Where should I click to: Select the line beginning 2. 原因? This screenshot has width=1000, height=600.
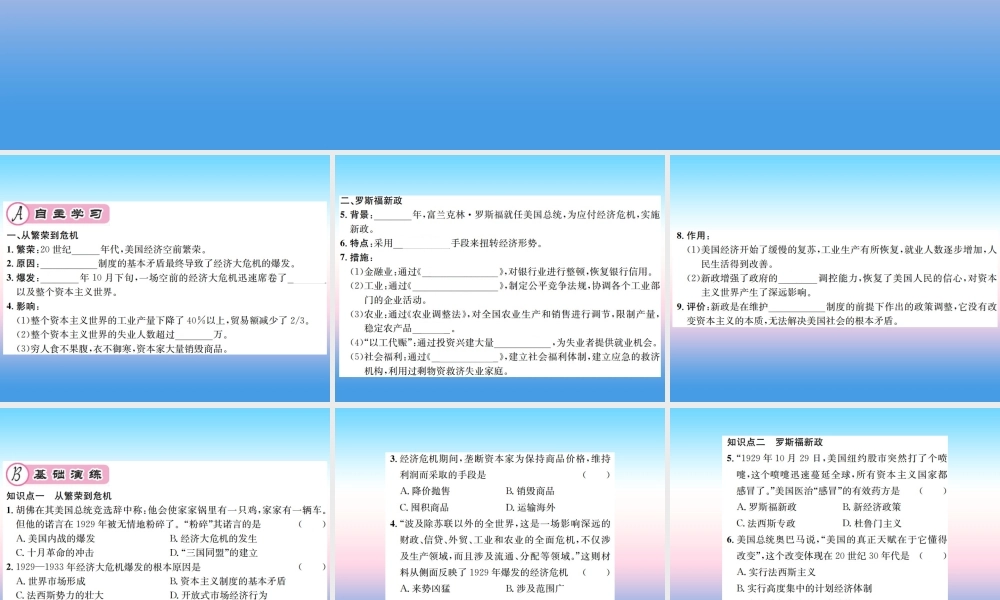click(152, 263)
